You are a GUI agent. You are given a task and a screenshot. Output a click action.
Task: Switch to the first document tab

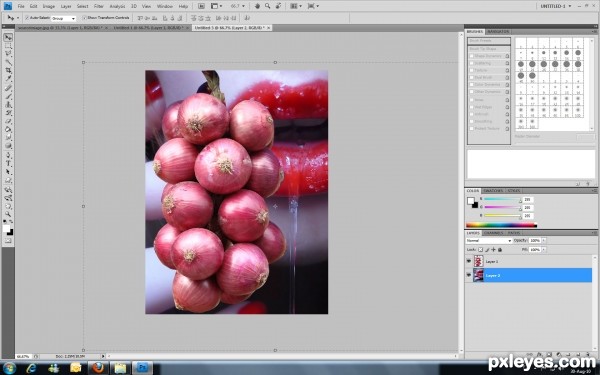62,28
